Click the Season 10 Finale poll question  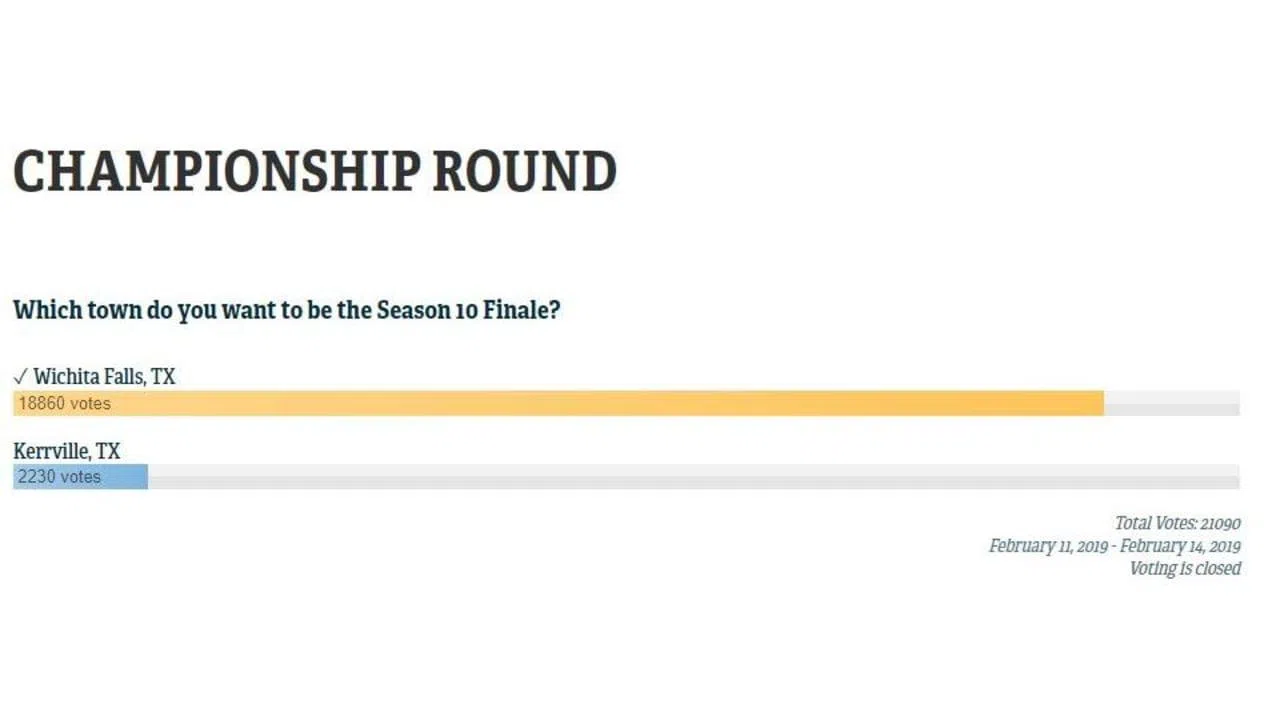(286, 309)
